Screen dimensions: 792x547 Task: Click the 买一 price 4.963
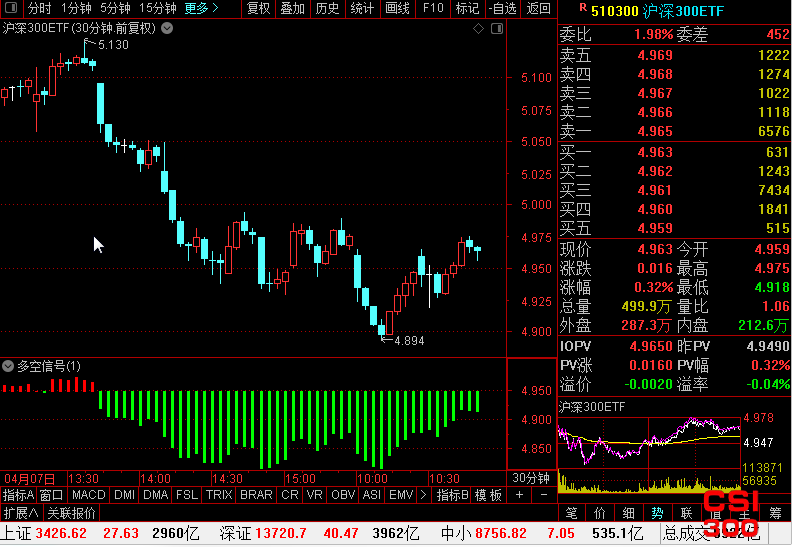point(655,152)
